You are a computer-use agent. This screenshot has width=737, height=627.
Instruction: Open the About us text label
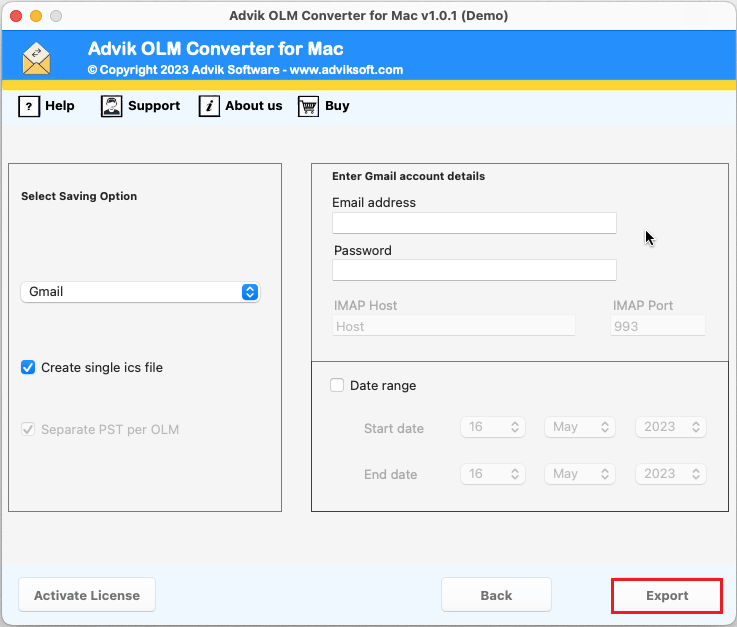pyautogui.click(x=254, y=106)
